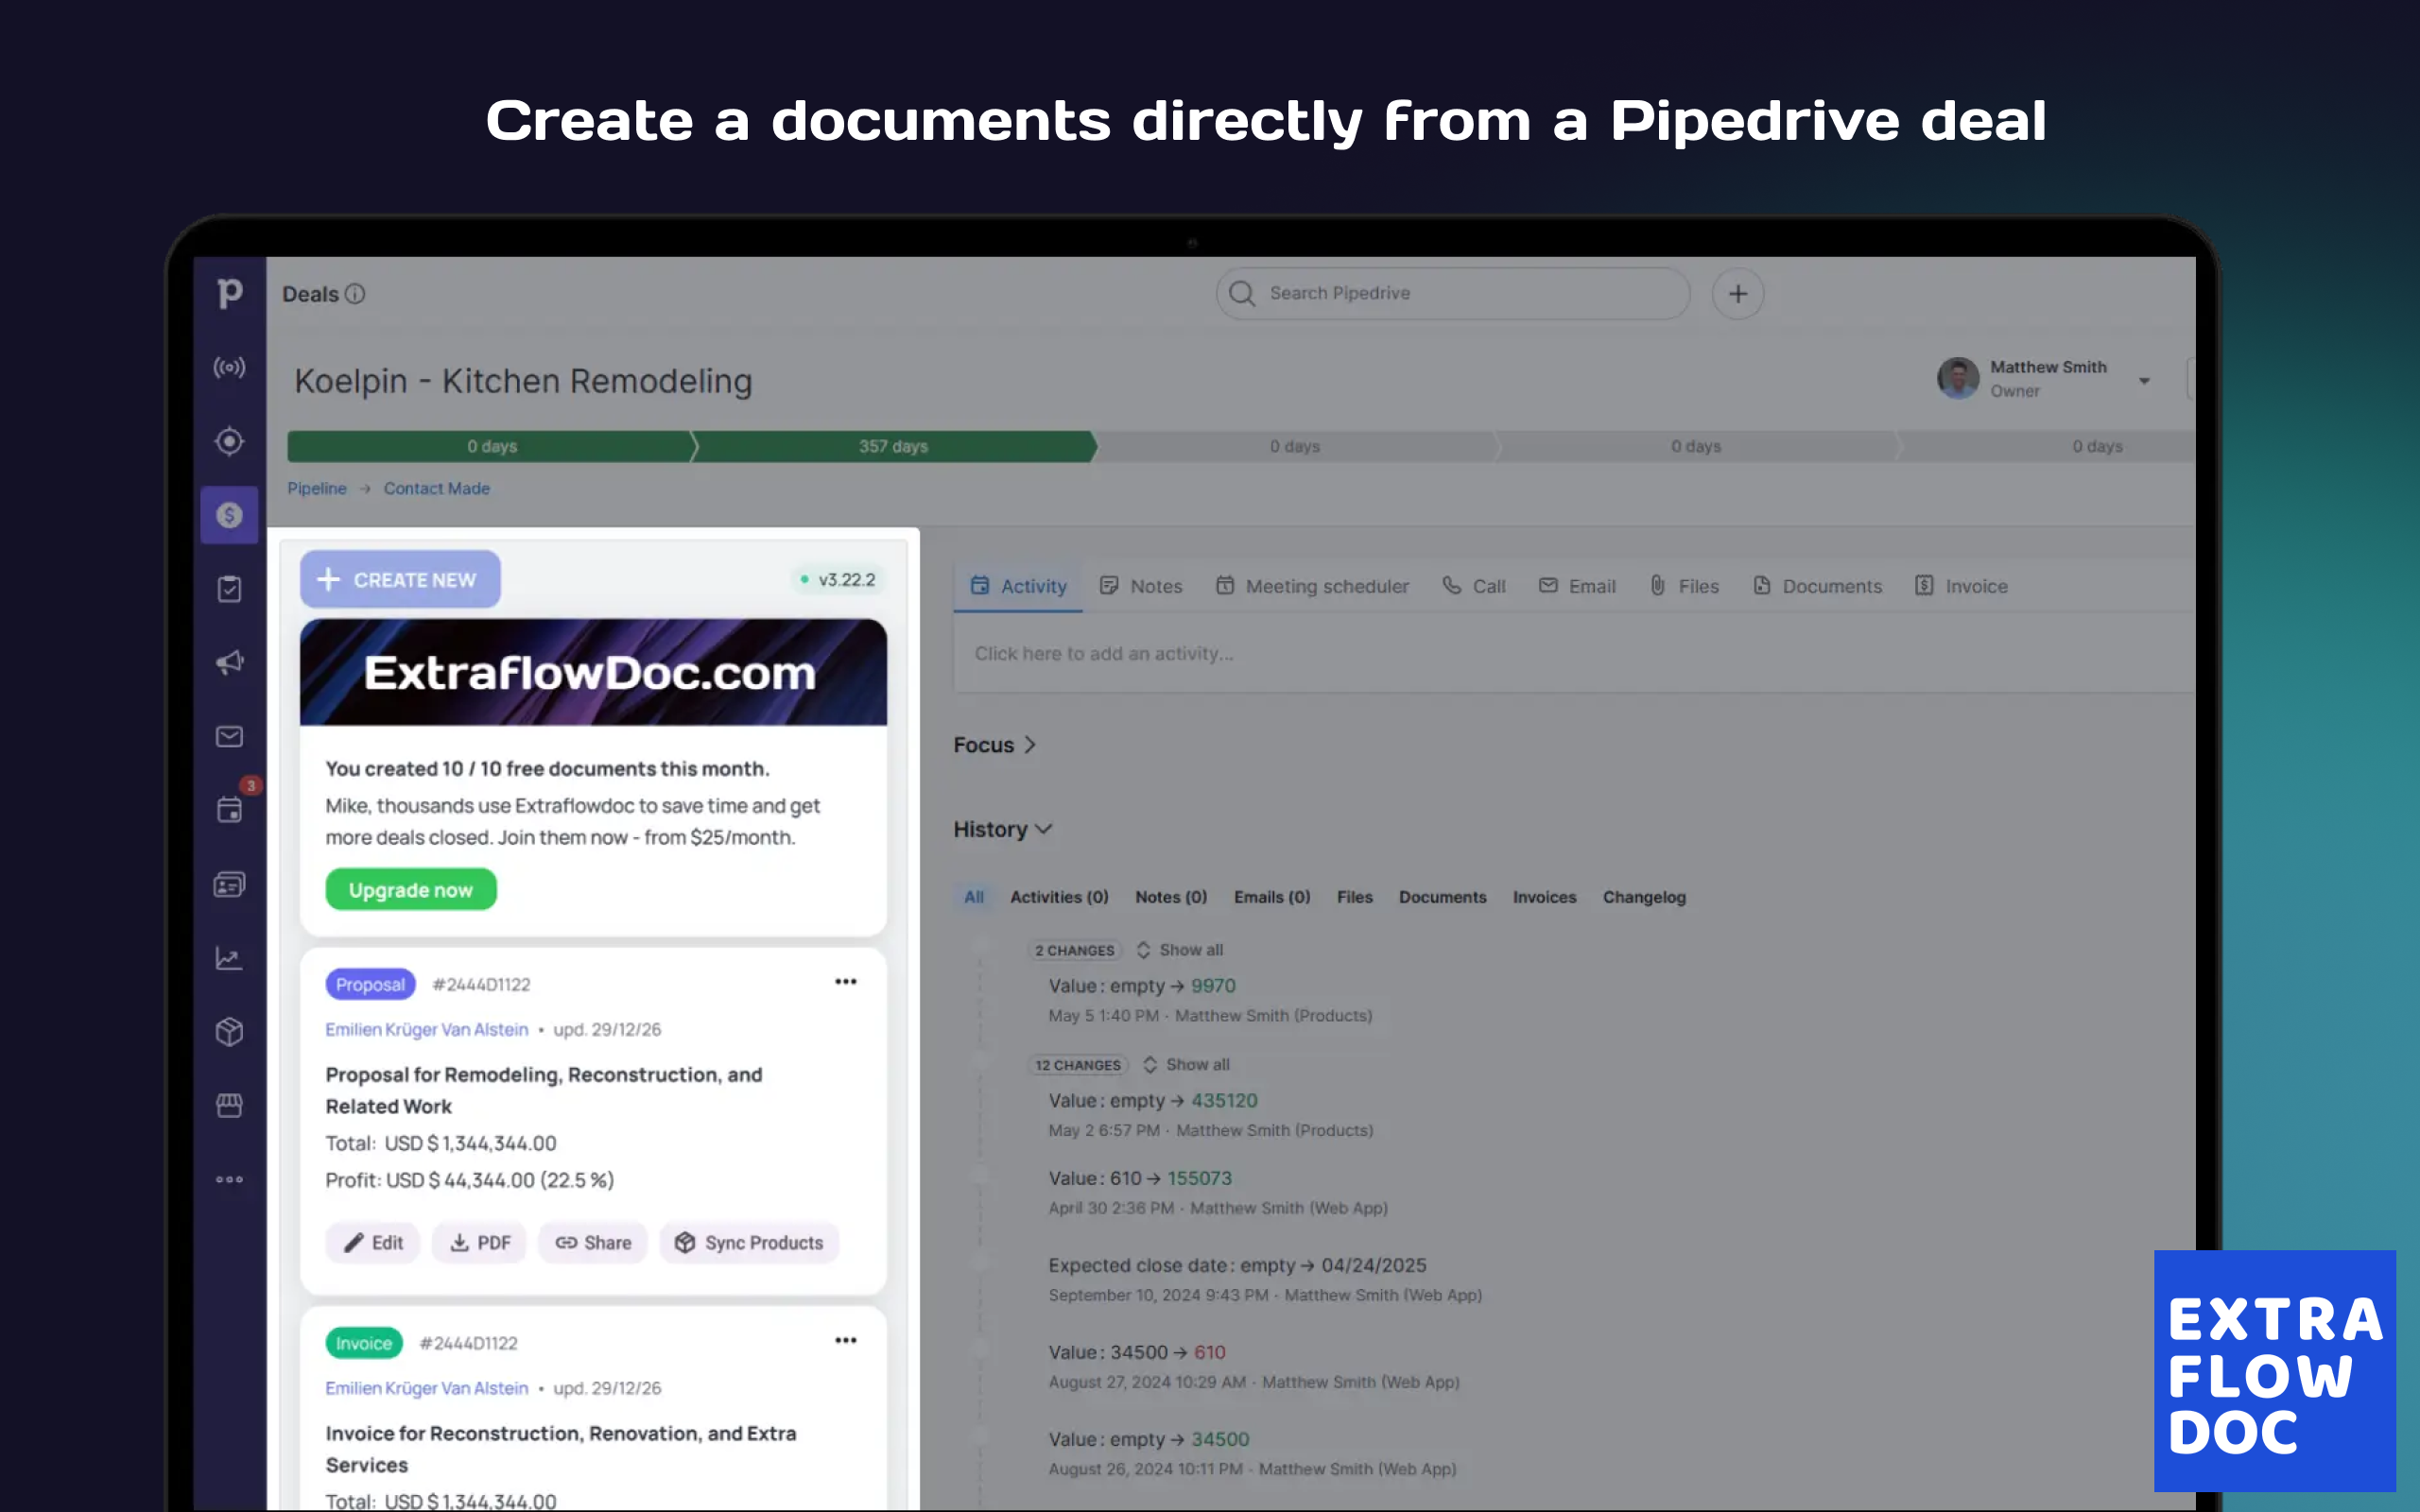
Task: Click the Search Pipedrive field
Action: click(1453, 294)
